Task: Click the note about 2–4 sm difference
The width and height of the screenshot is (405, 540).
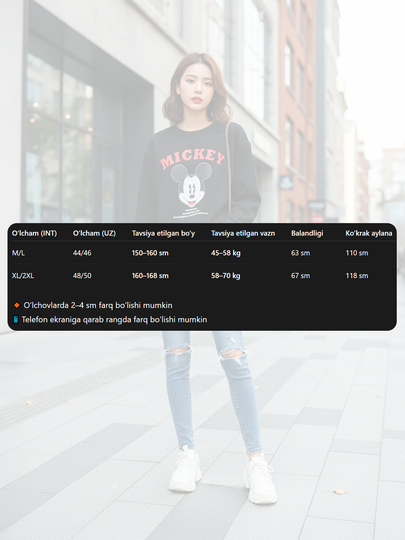Action: (x=98, y=305)
